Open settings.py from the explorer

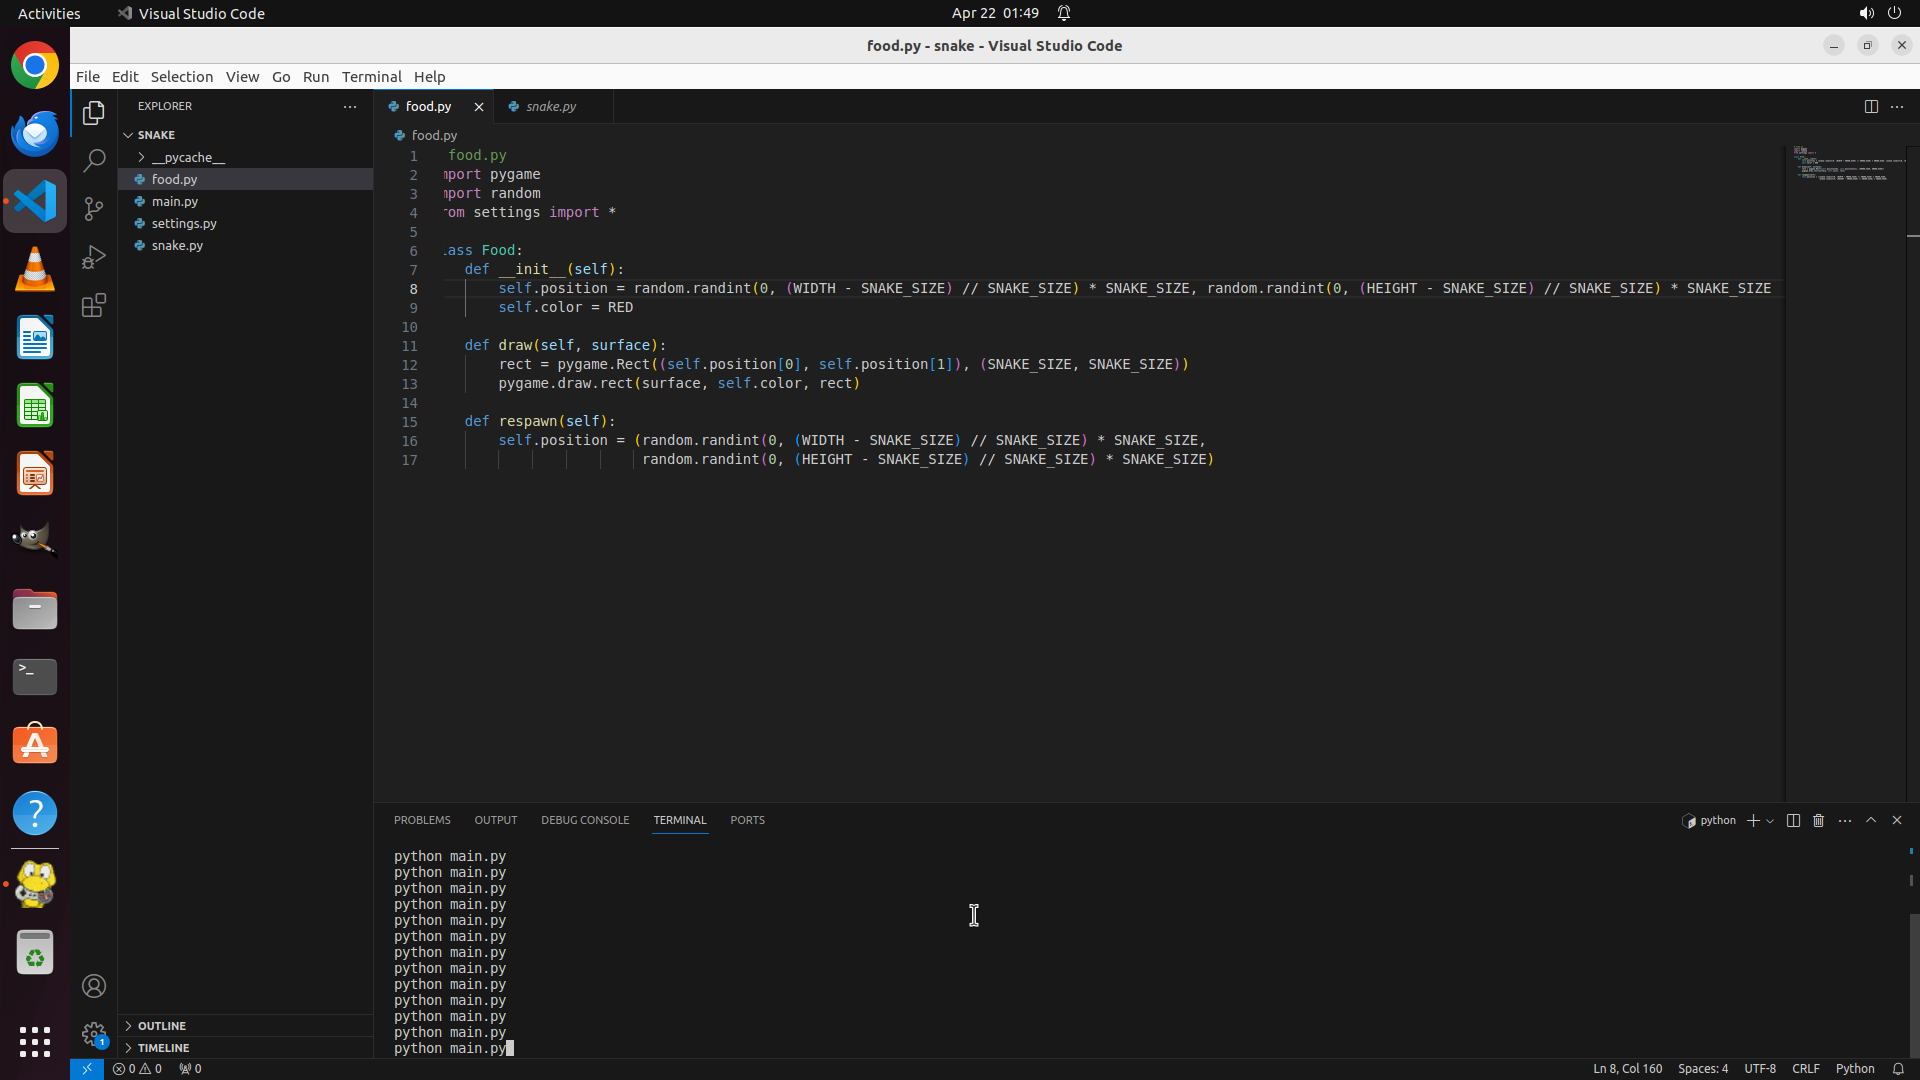click(x=184, y=223)
